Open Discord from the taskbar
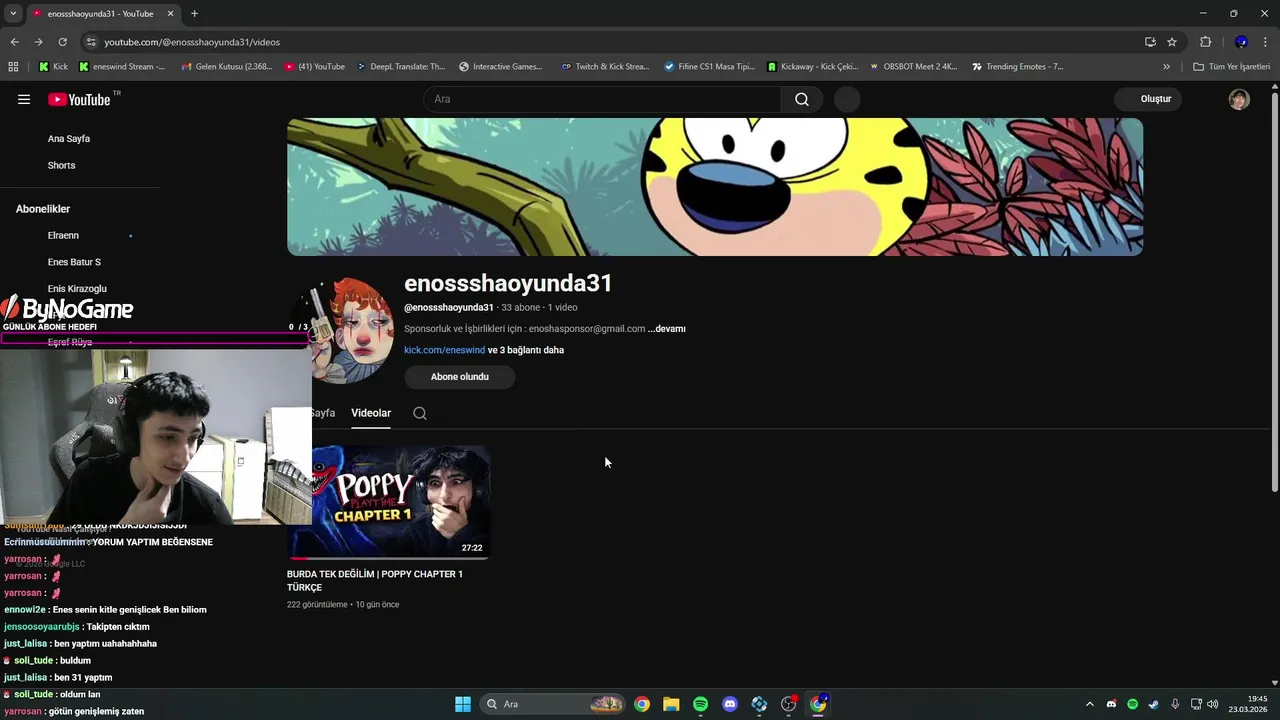1280x720 pixels. [730, 704]
